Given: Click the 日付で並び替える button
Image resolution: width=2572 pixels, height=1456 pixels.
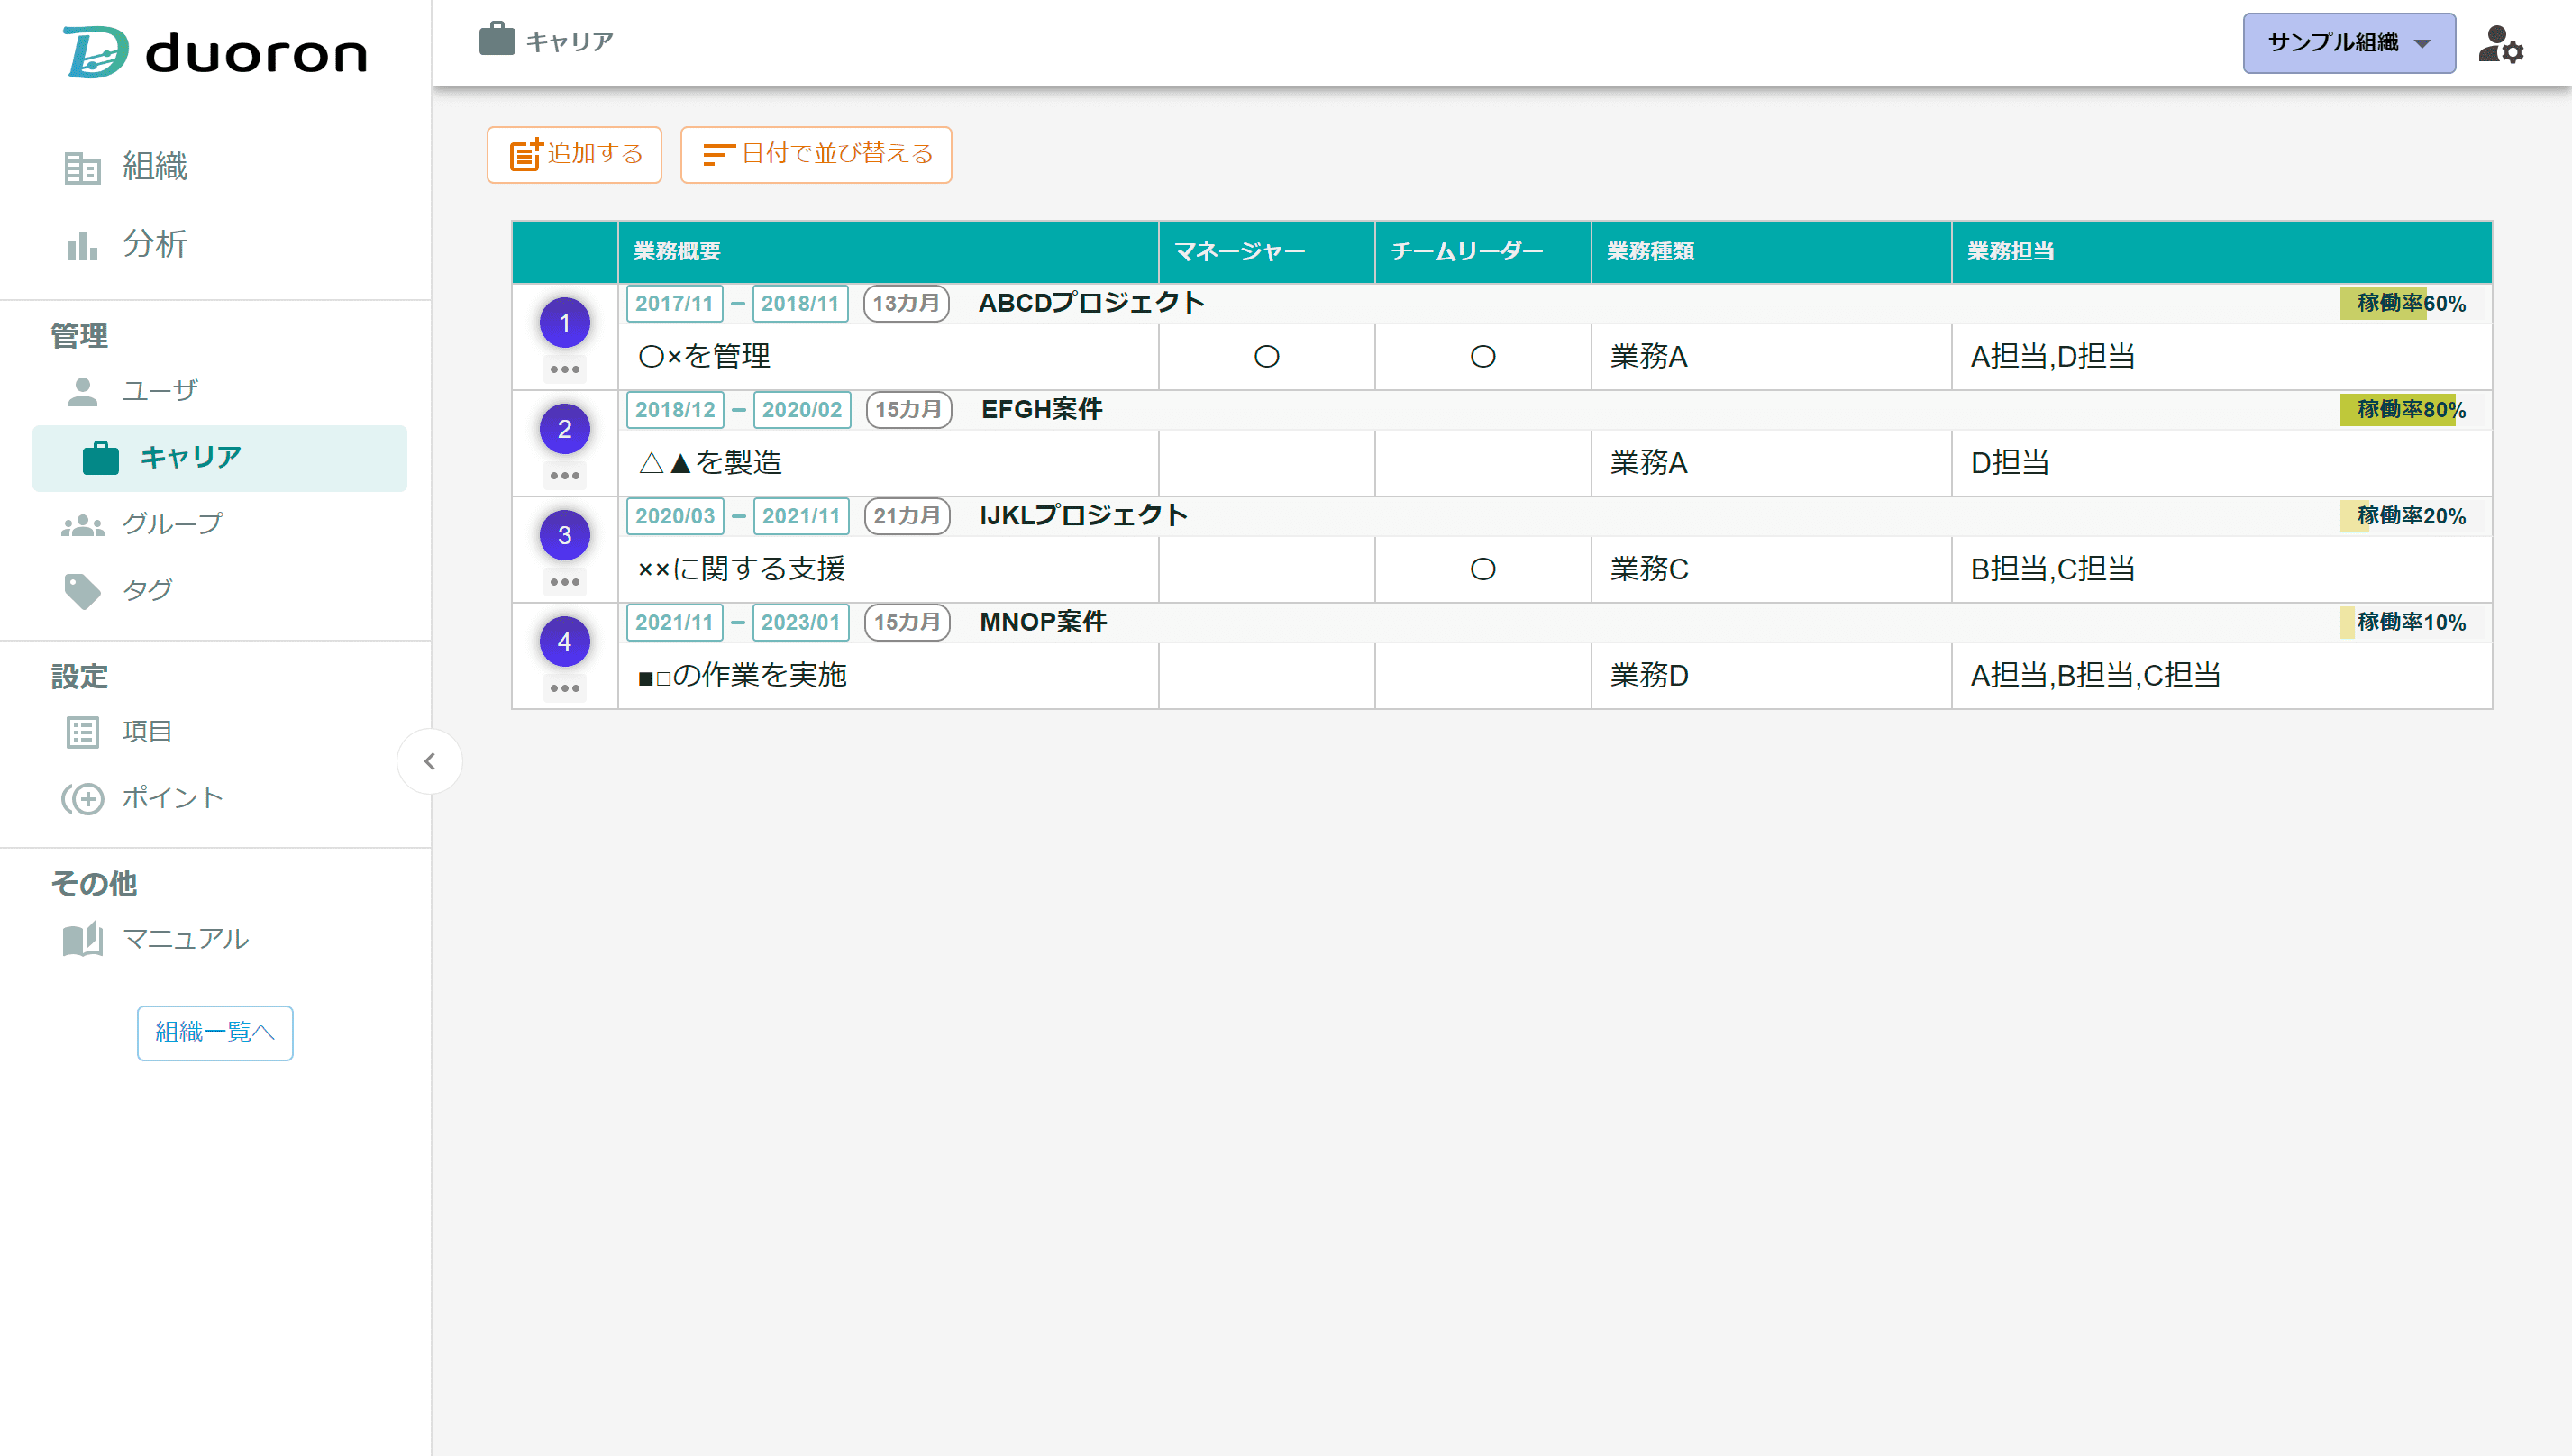Looking at the screenshot, I should pyautogui.click(x=816, y=154).
